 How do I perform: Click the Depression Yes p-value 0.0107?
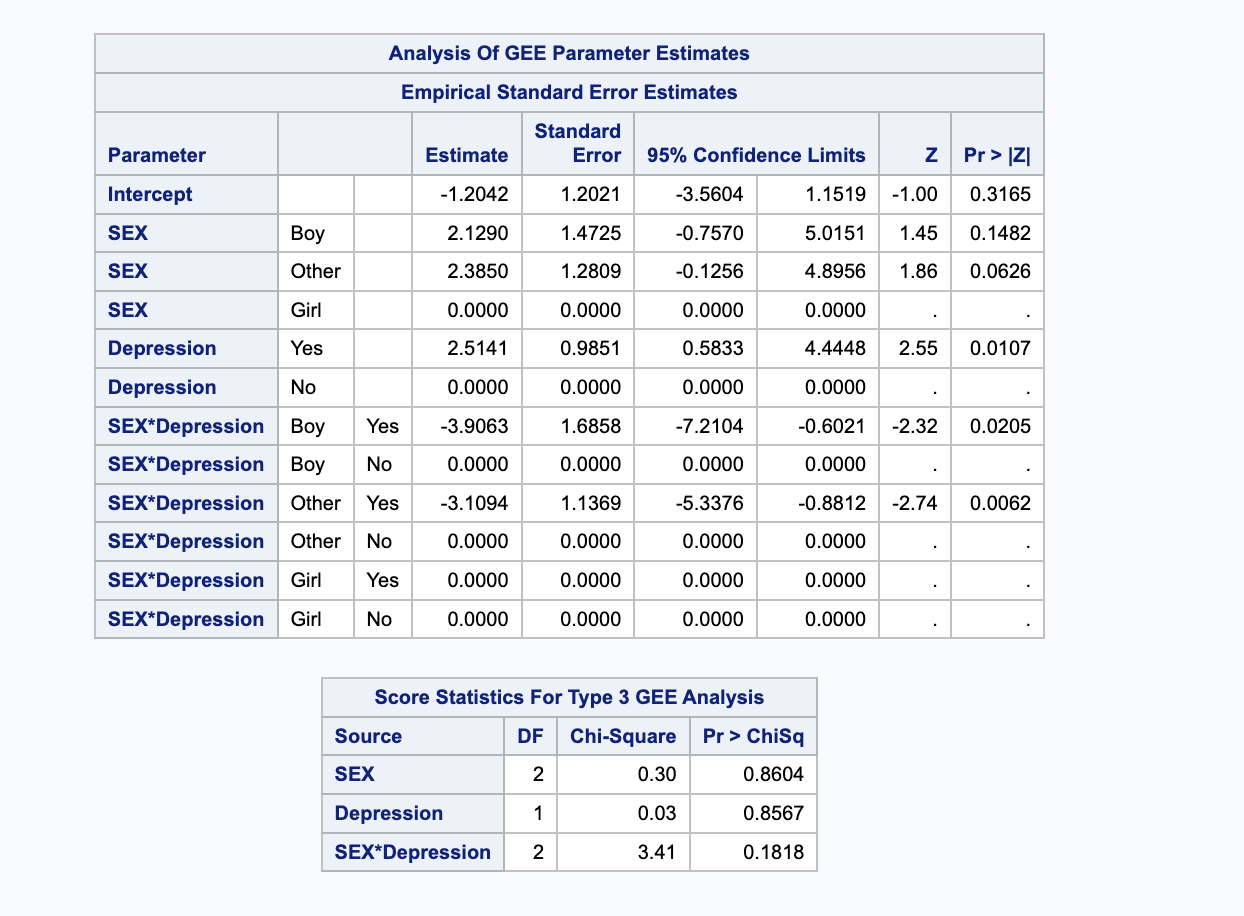(1000, 349)
